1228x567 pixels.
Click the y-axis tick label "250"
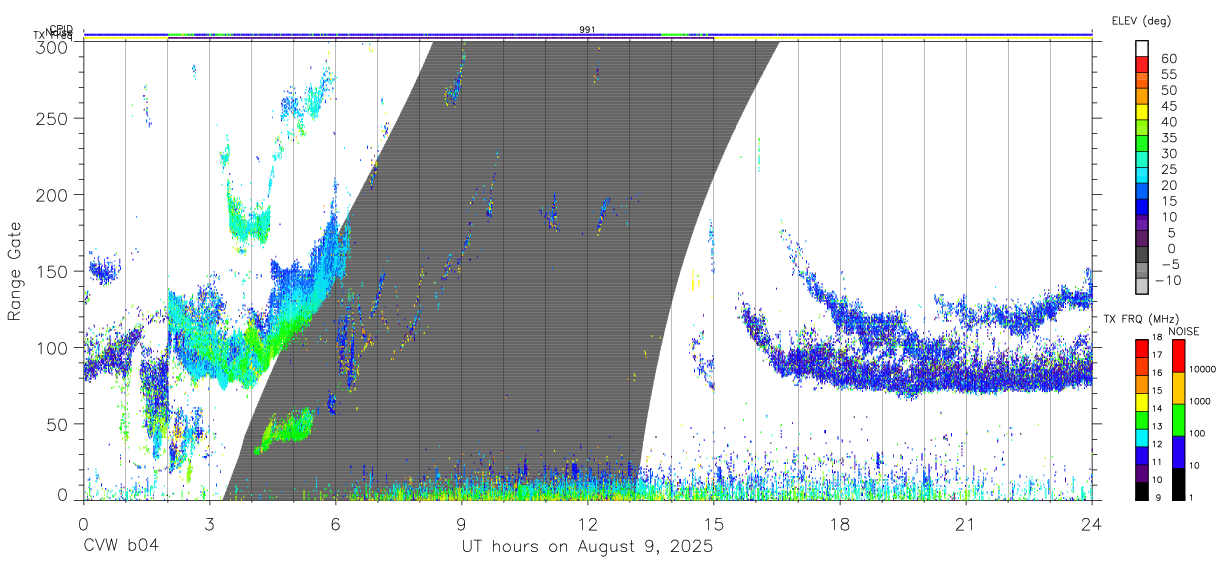pyautogui.click(x=51, y=118)
